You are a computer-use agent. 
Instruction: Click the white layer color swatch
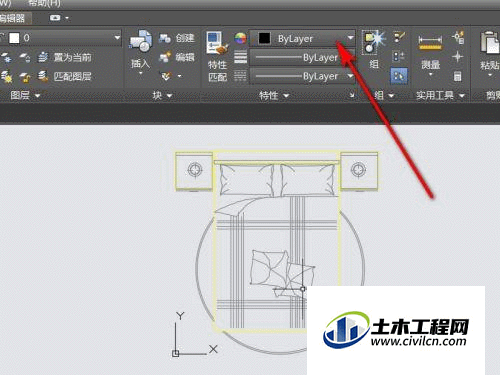14,38
